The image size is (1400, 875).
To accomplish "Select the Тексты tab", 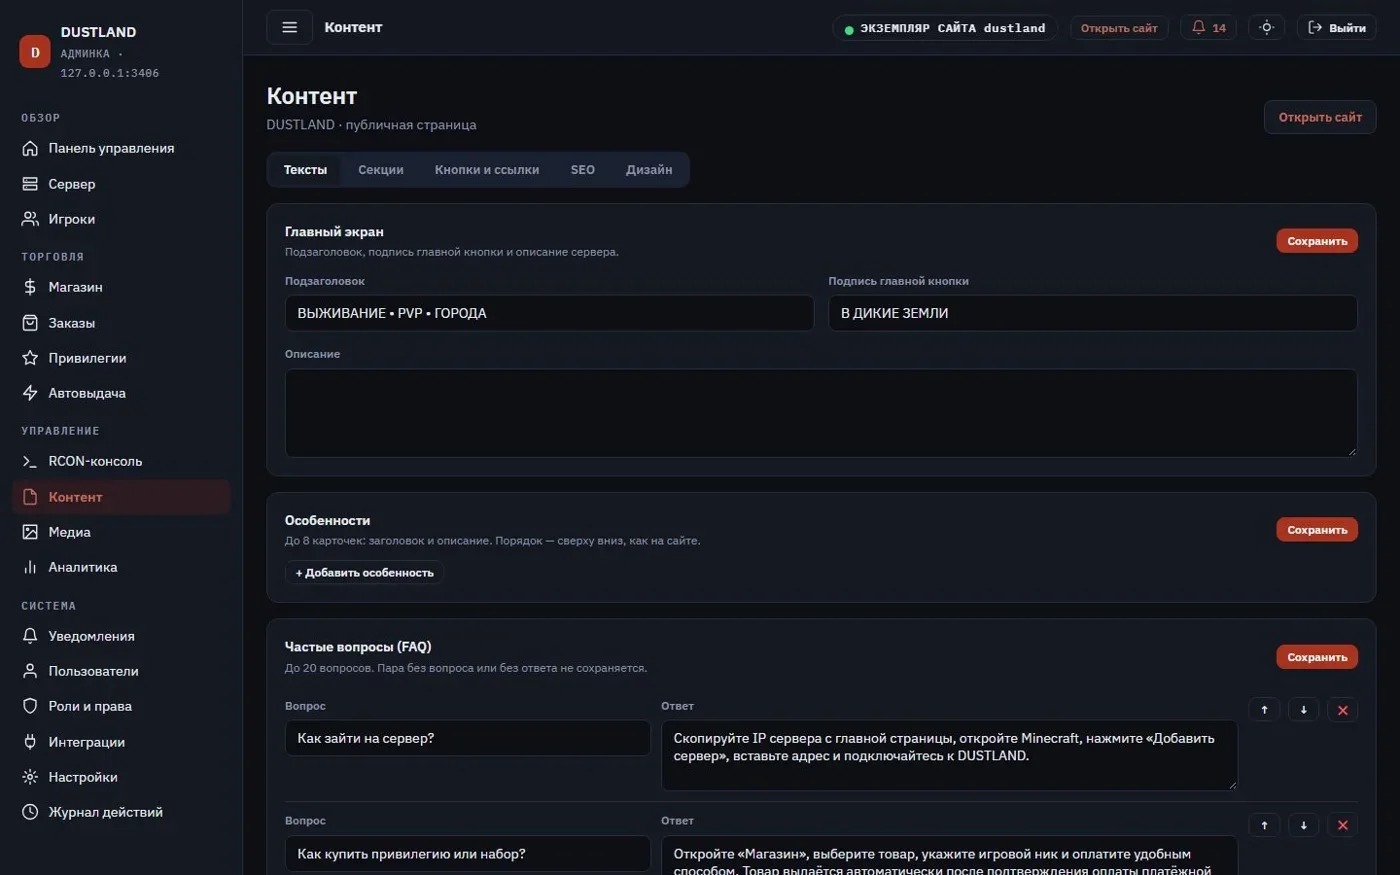I will [x=305, y=170].
